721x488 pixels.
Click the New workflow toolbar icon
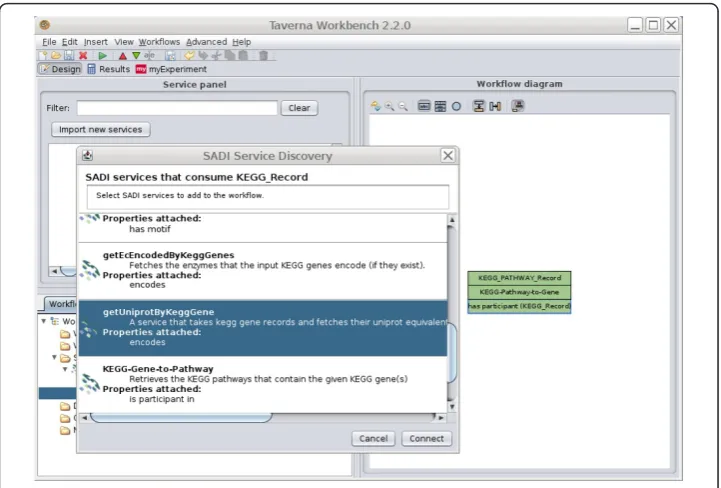click(x=44, y=56)
